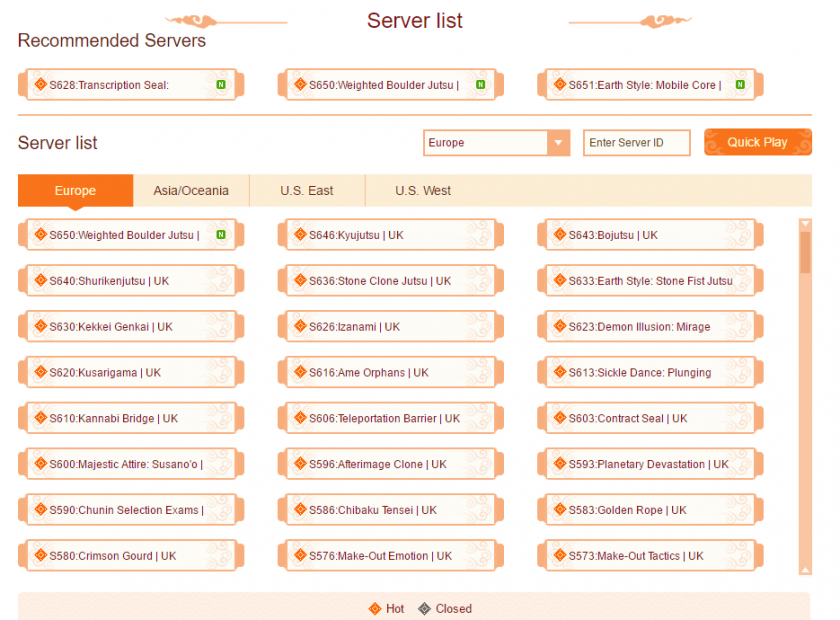Click the green N badge on recommended S651

pos(740,85)
